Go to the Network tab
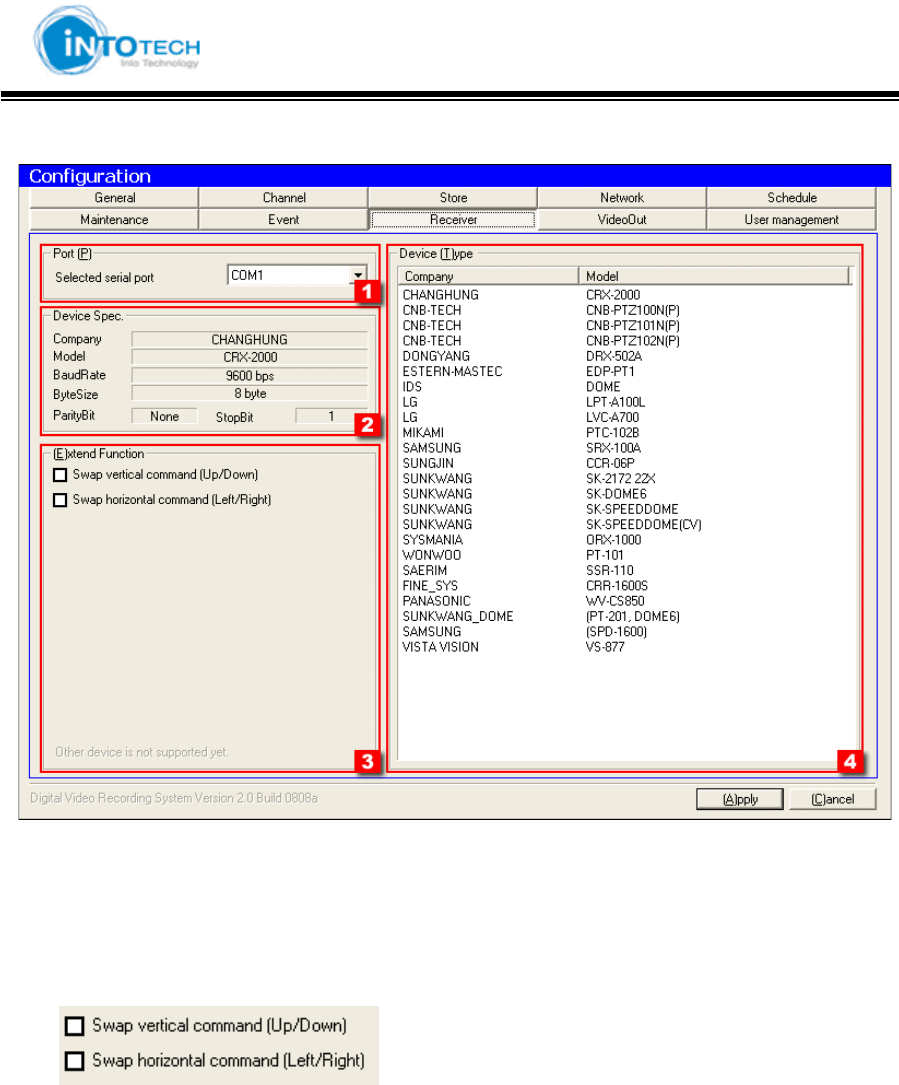This screenshot has width=899, height=1085. tap(622, 197)
